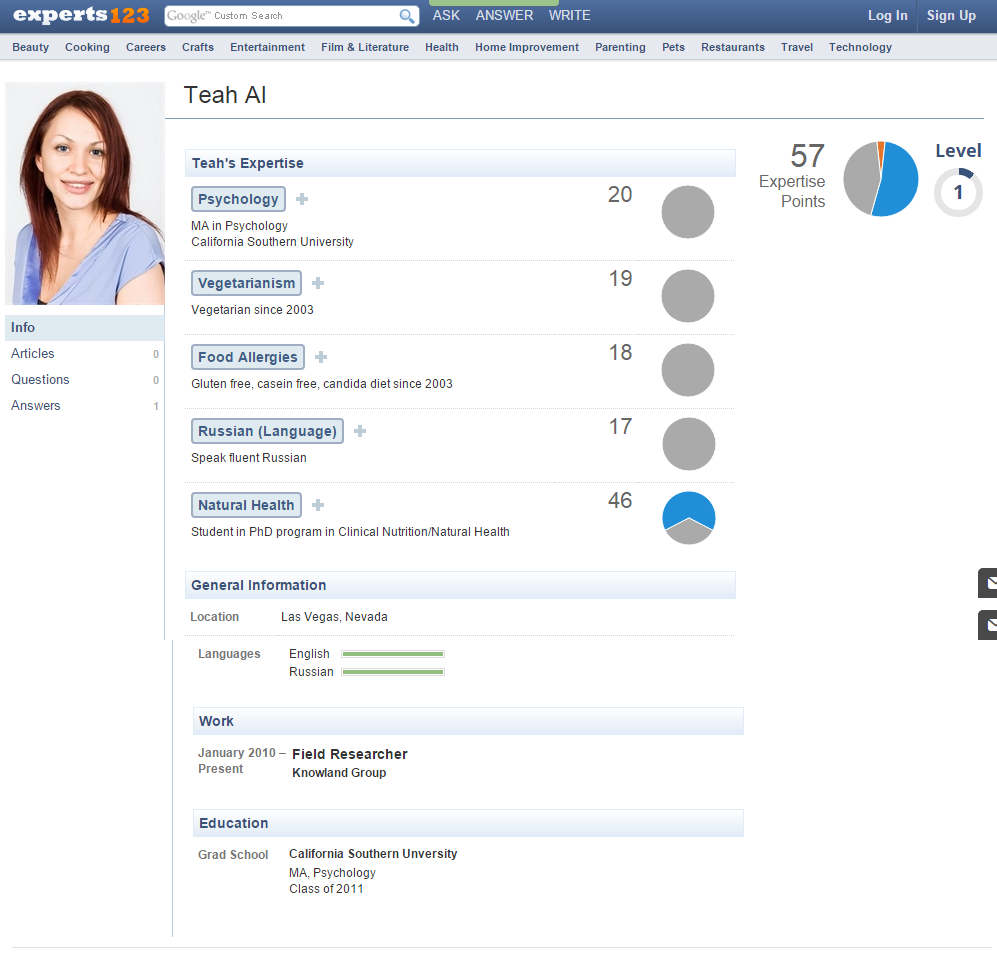Screen dimensions: 997x977
Task: Click 'Teah Al' profile name heading
Action: click(225, 95)
